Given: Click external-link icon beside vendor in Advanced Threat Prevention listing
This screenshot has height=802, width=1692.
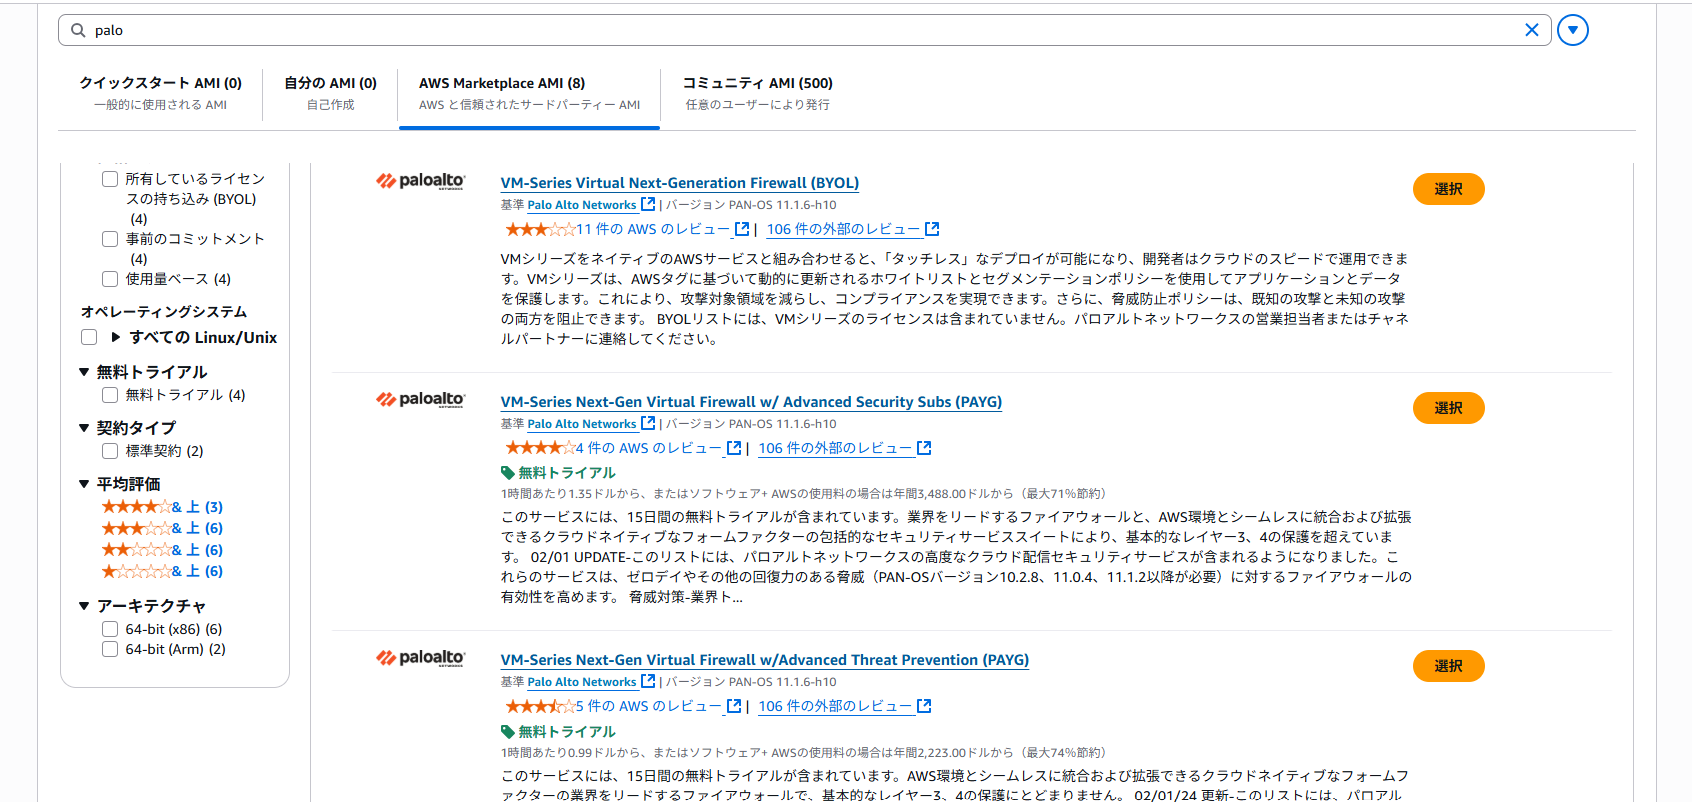Looking at the screenshot, I should pyautogui.click(x=648, y=681).
